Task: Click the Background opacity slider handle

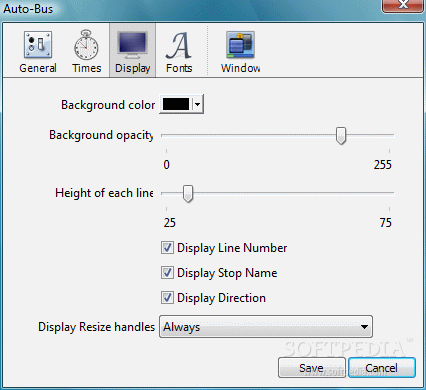Action: click(341, 136)
